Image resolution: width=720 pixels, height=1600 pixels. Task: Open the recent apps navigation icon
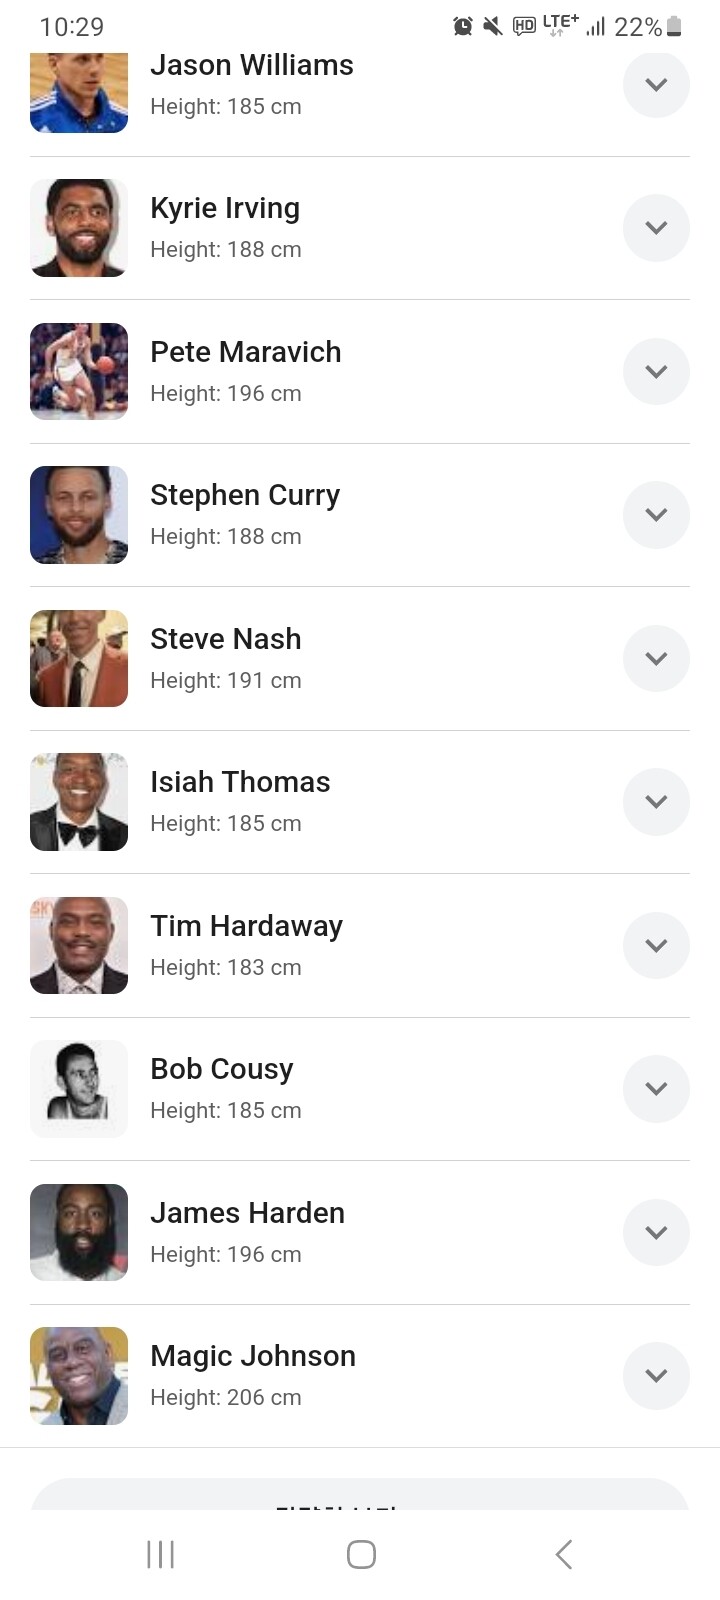pyautogui.click(x=160, y=1554)
